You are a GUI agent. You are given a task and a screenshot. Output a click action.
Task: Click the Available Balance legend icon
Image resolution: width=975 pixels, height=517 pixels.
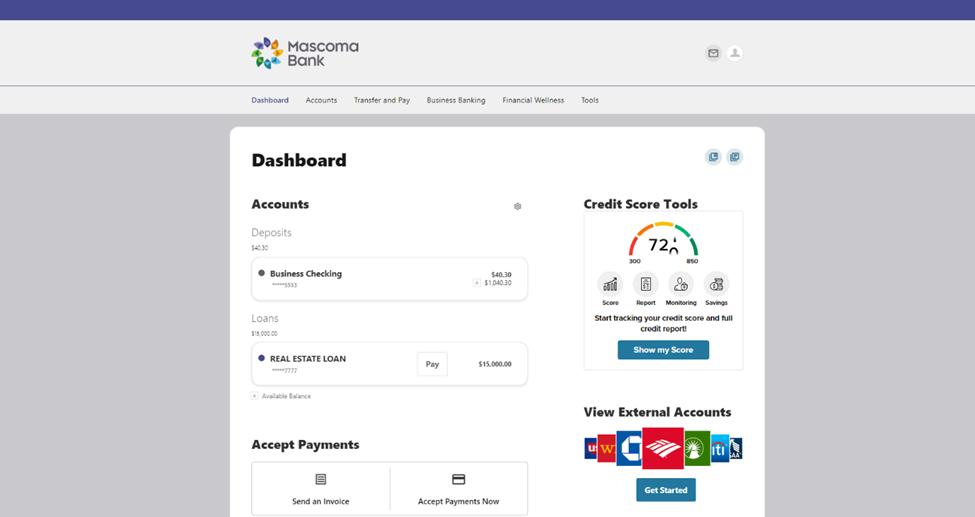point(254,396)
